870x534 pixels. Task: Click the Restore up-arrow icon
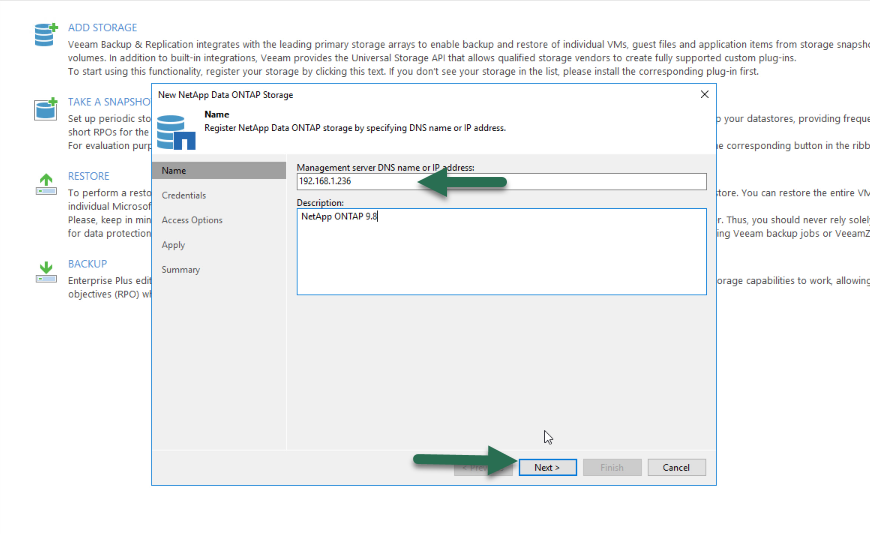coord(46,184)
